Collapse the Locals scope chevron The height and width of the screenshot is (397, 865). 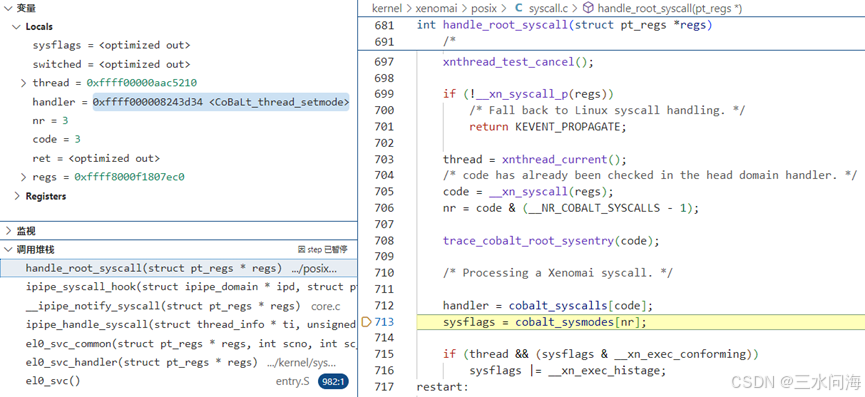(x=17, y=26)
